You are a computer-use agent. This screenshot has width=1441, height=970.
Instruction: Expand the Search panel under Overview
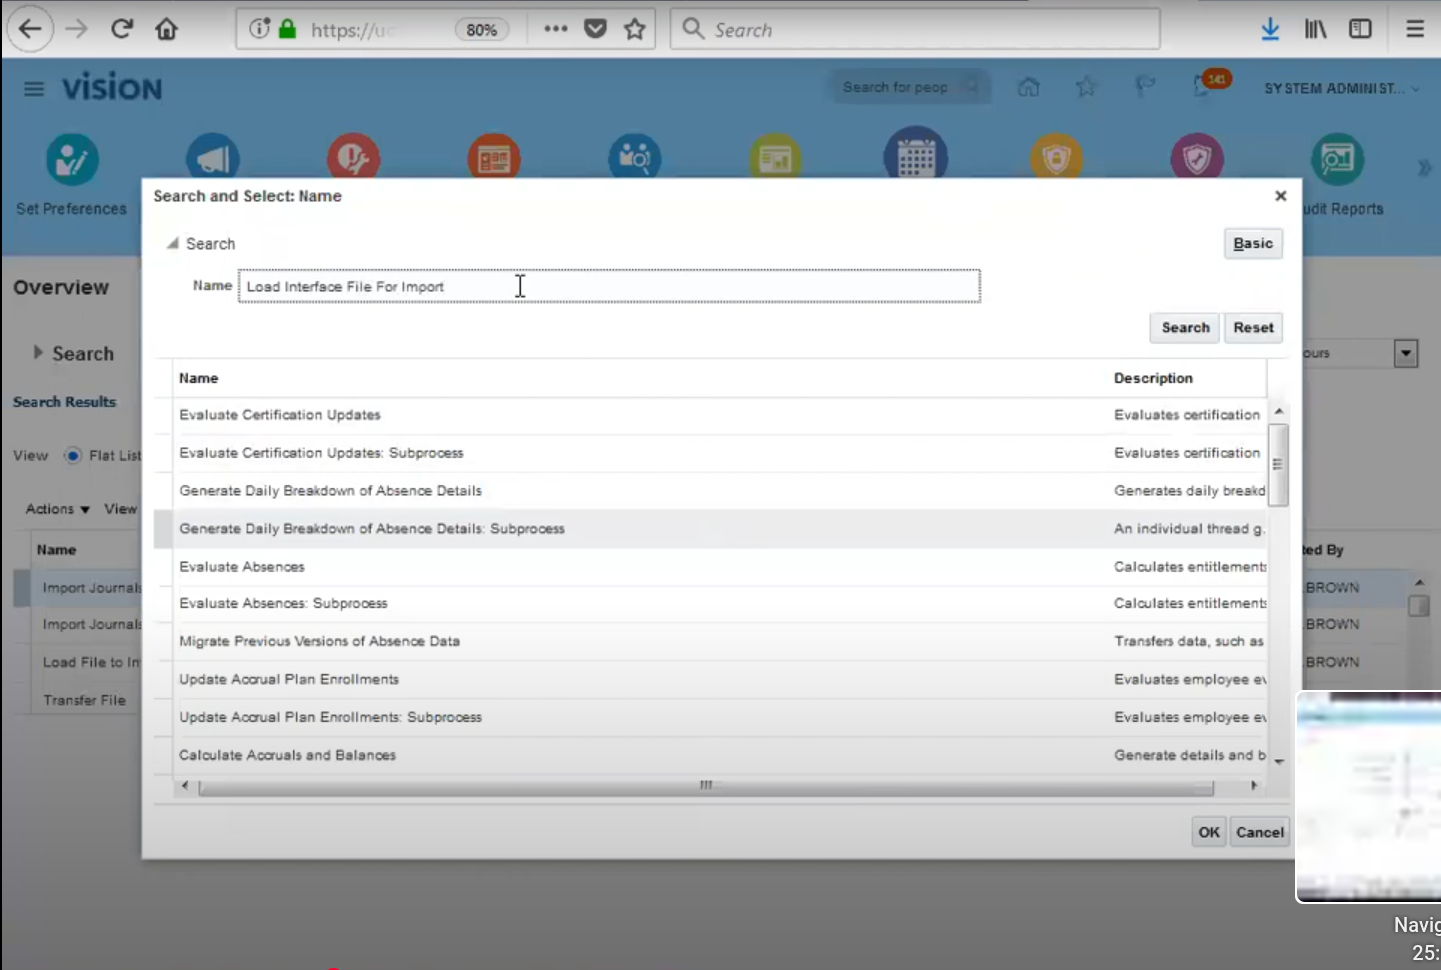tap(38, 353)
